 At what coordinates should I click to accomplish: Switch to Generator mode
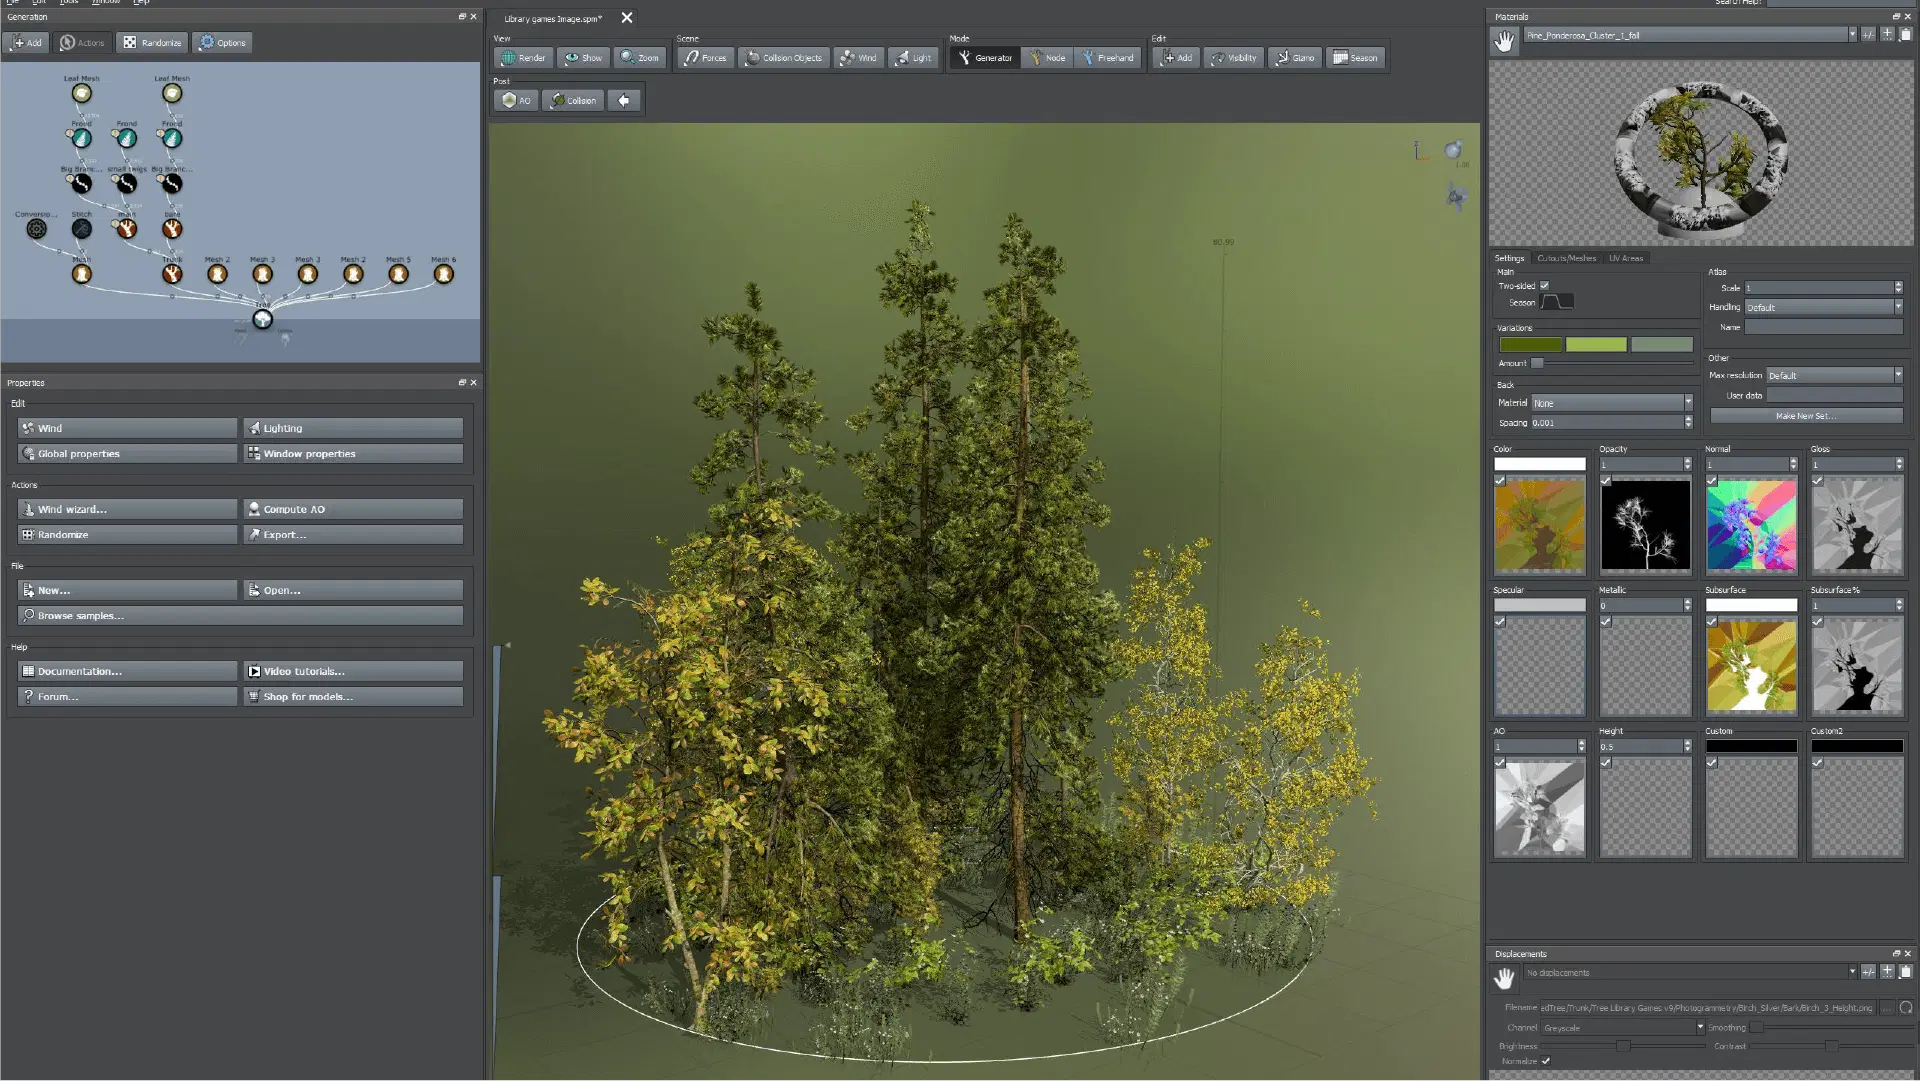(985, 58)
